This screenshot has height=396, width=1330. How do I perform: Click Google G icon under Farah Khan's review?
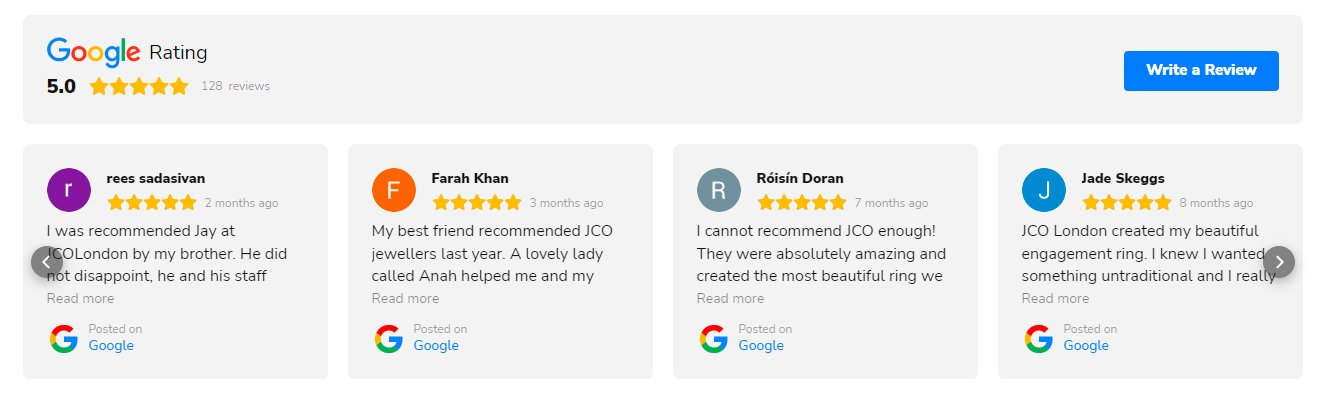pyautogui.click(x=389, y=339)
